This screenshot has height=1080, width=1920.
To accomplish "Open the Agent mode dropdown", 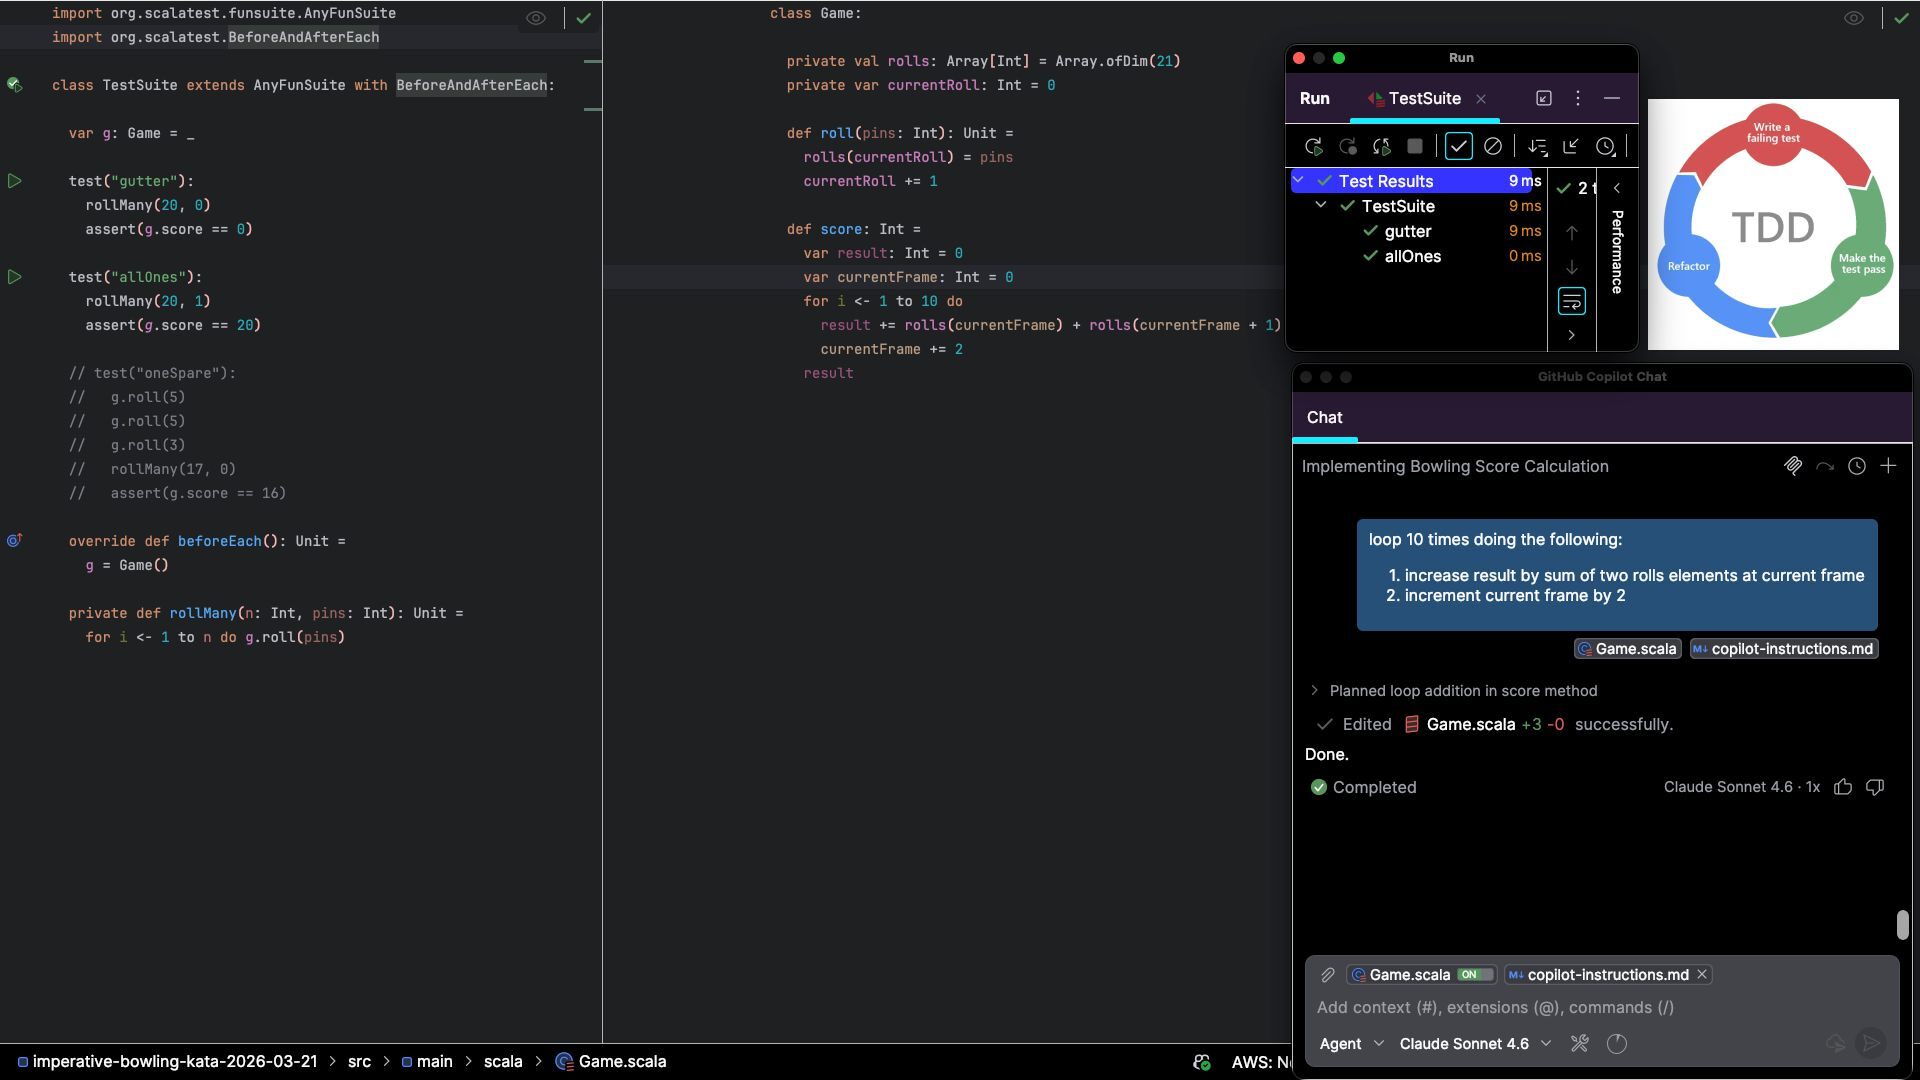I will tap(1351, 1044).
